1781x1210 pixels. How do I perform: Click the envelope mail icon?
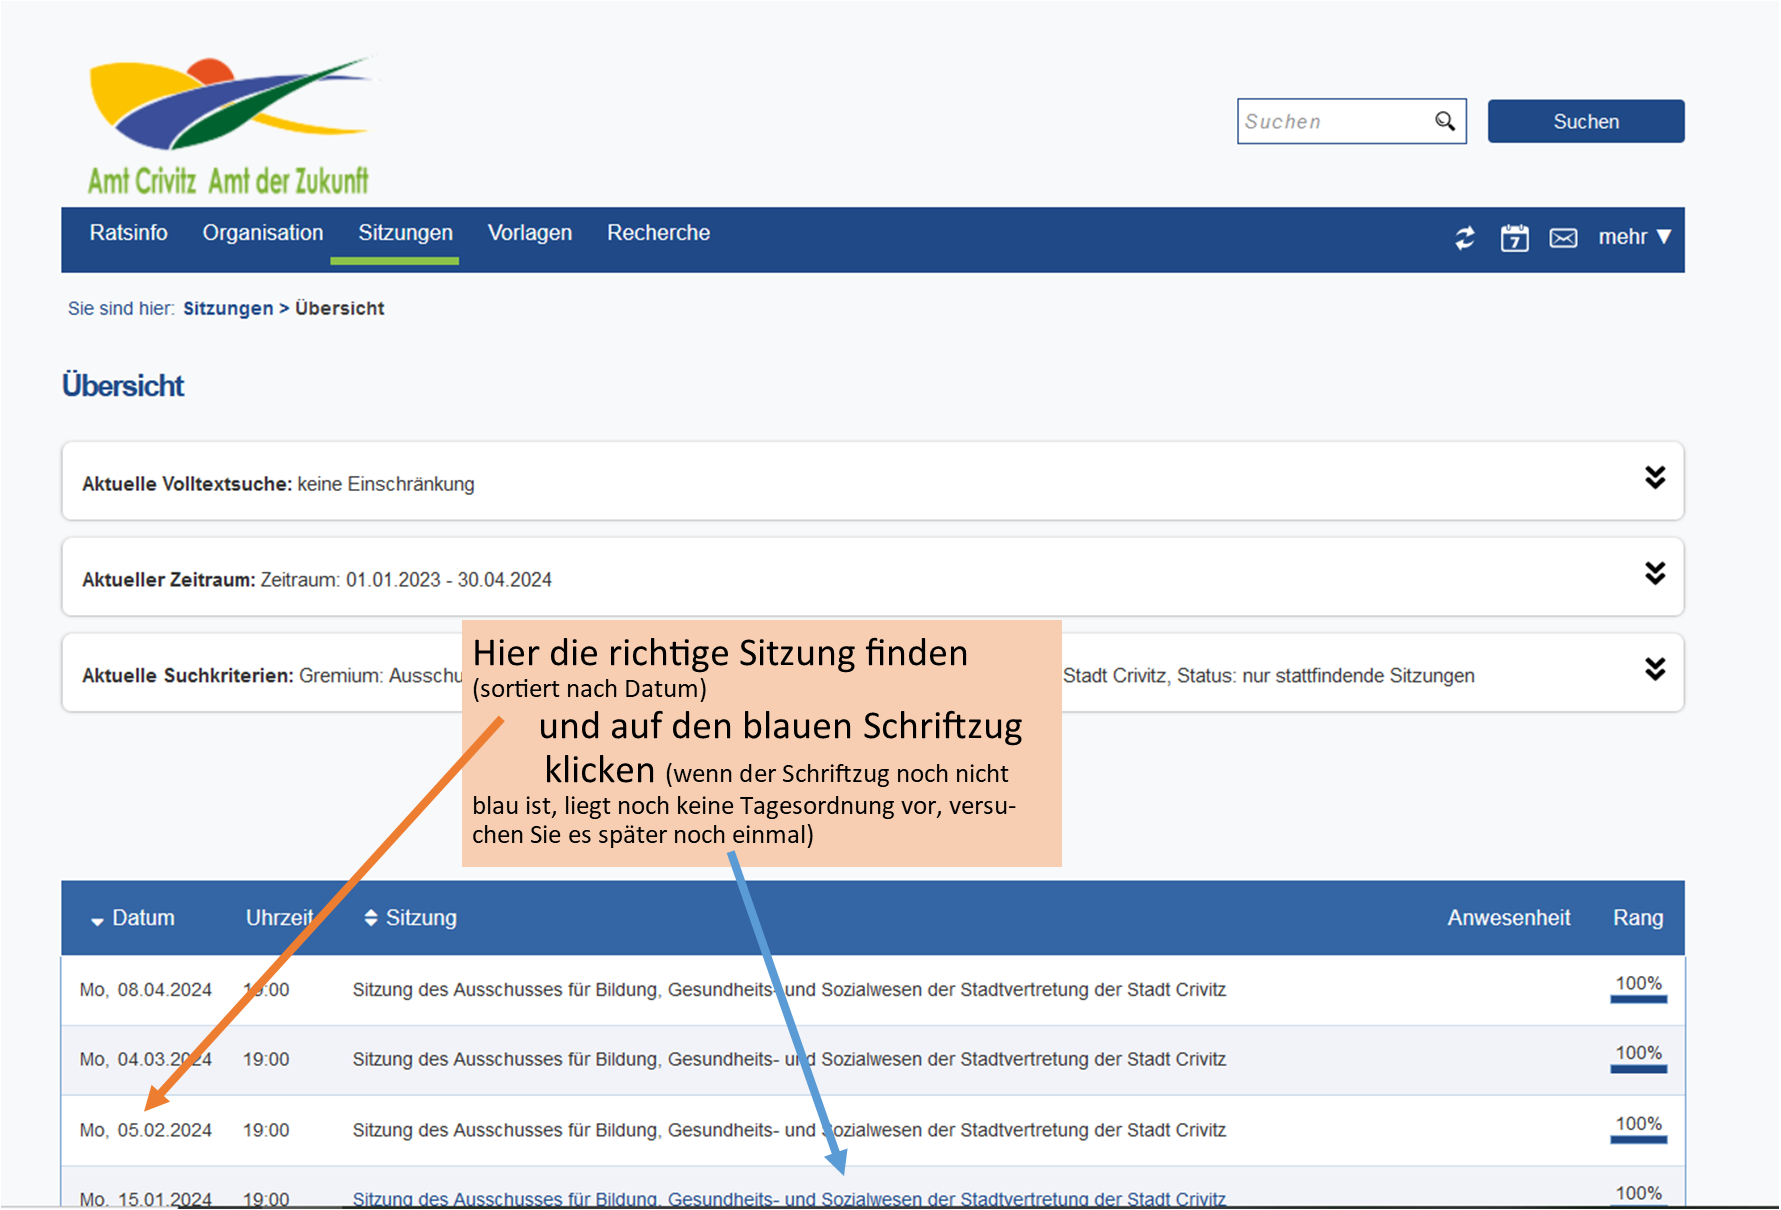[1563, 238]
